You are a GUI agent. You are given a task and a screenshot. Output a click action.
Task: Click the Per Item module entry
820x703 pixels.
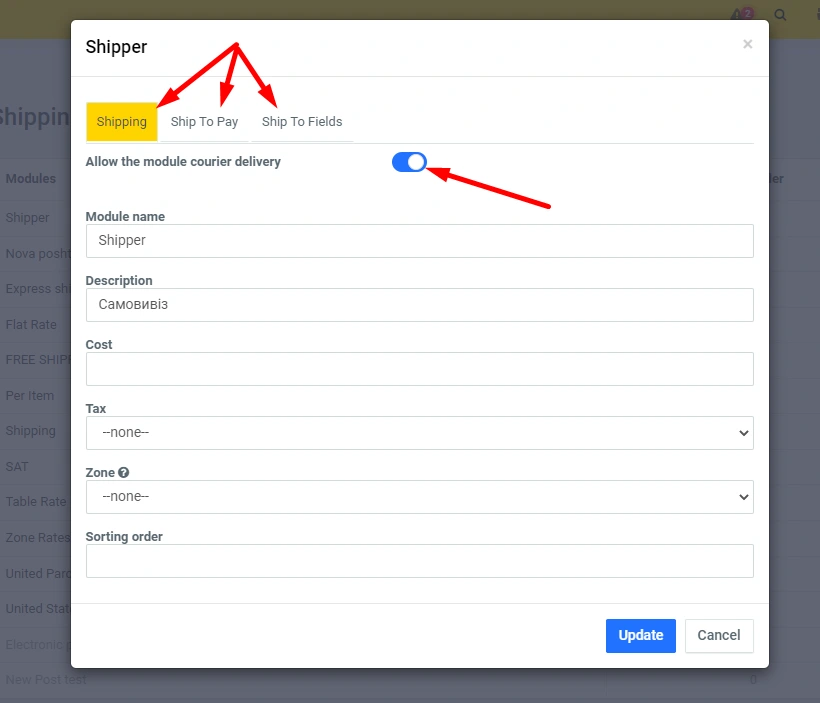coord(30,396)
